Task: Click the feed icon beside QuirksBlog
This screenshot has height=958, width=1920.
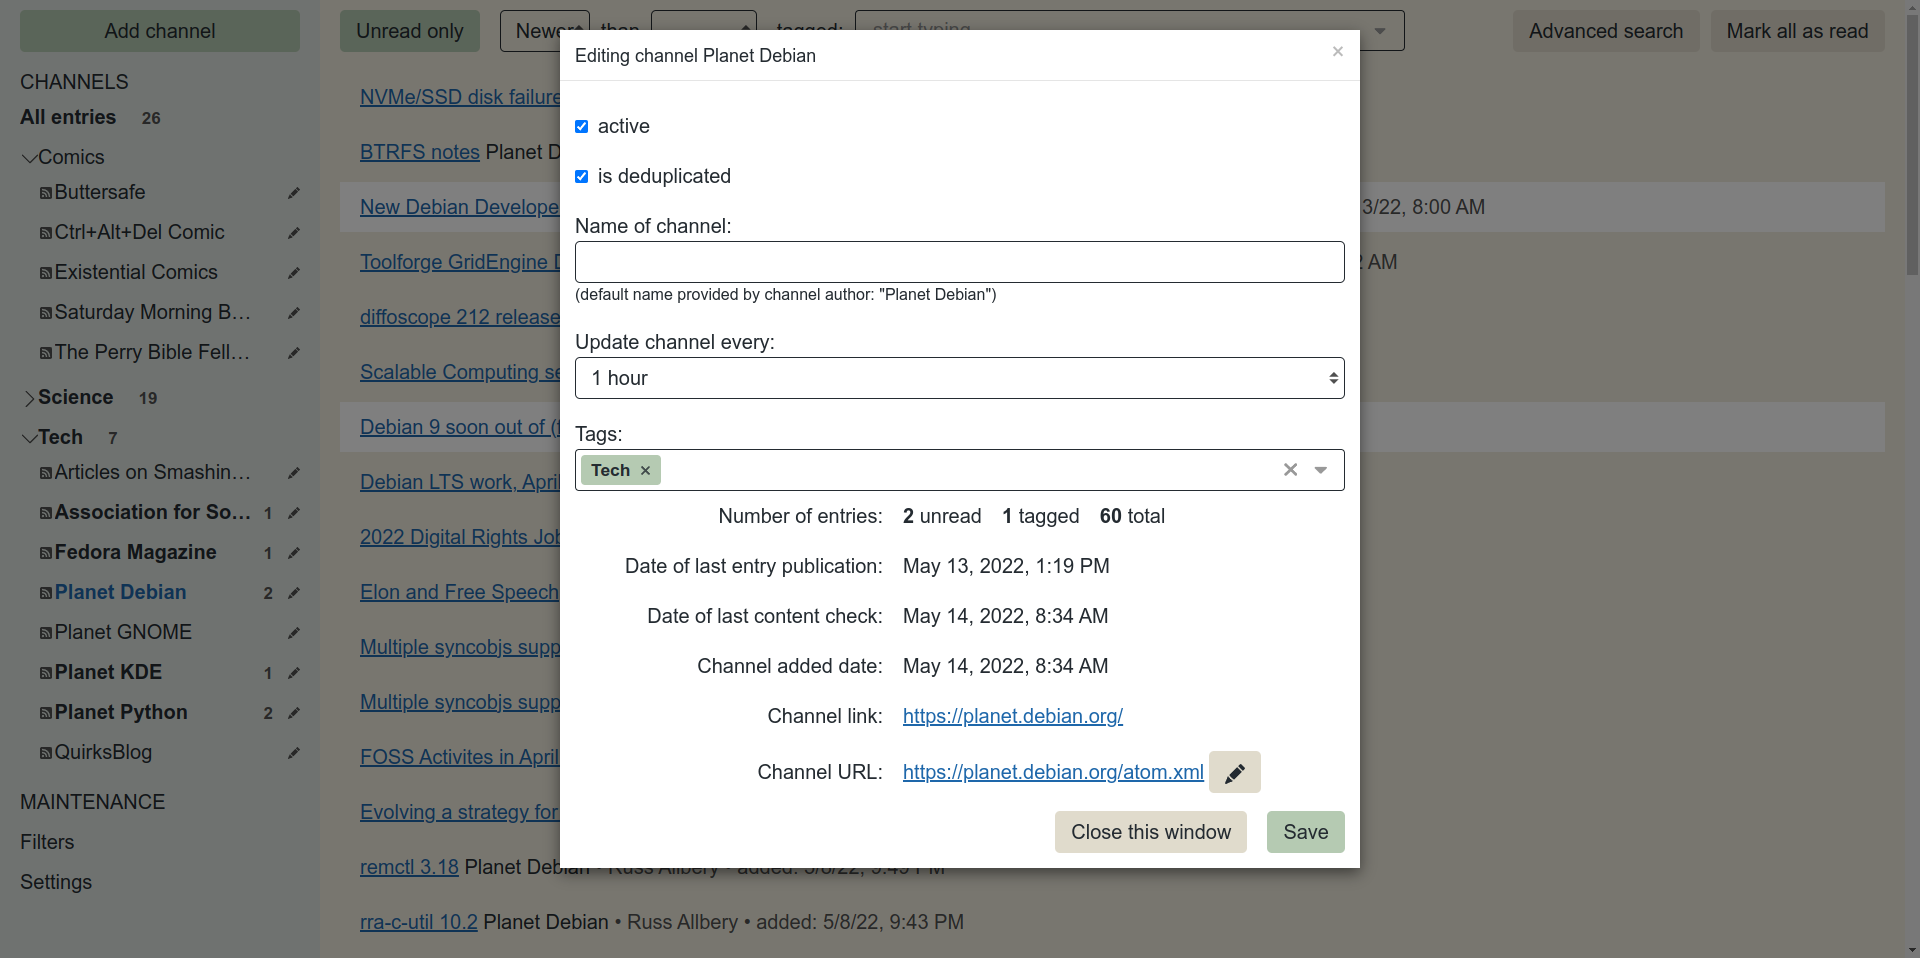Action: 46,753
